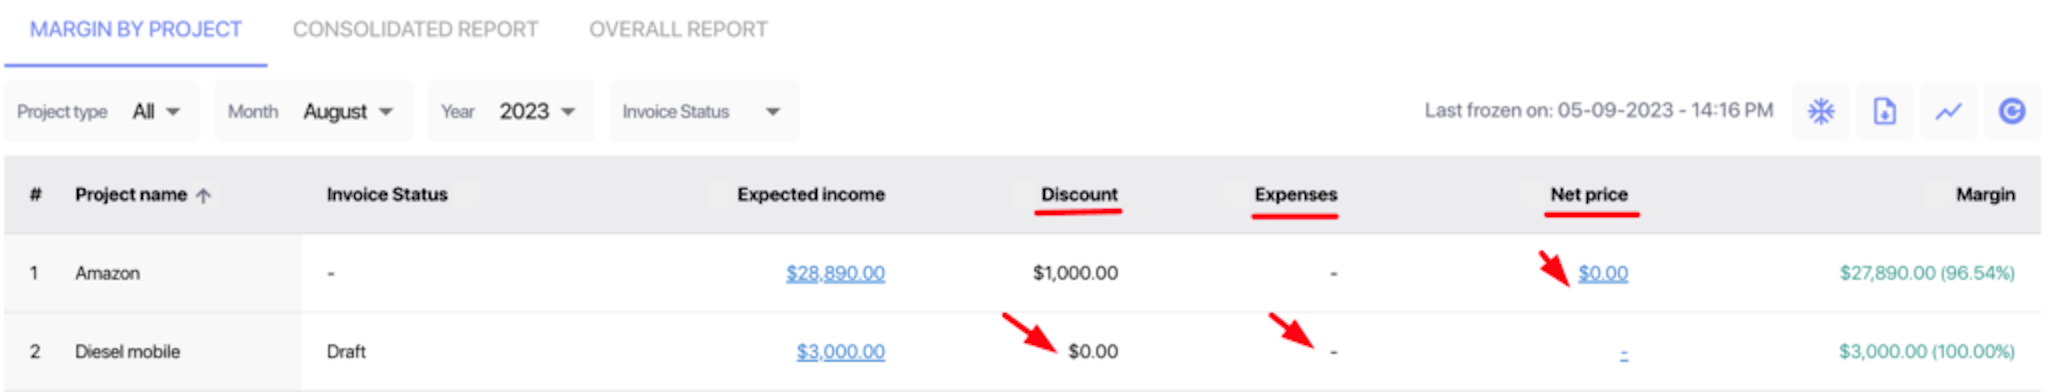Click the Net price column header
Screen dimensions: 2048x392
point(1589,194)
